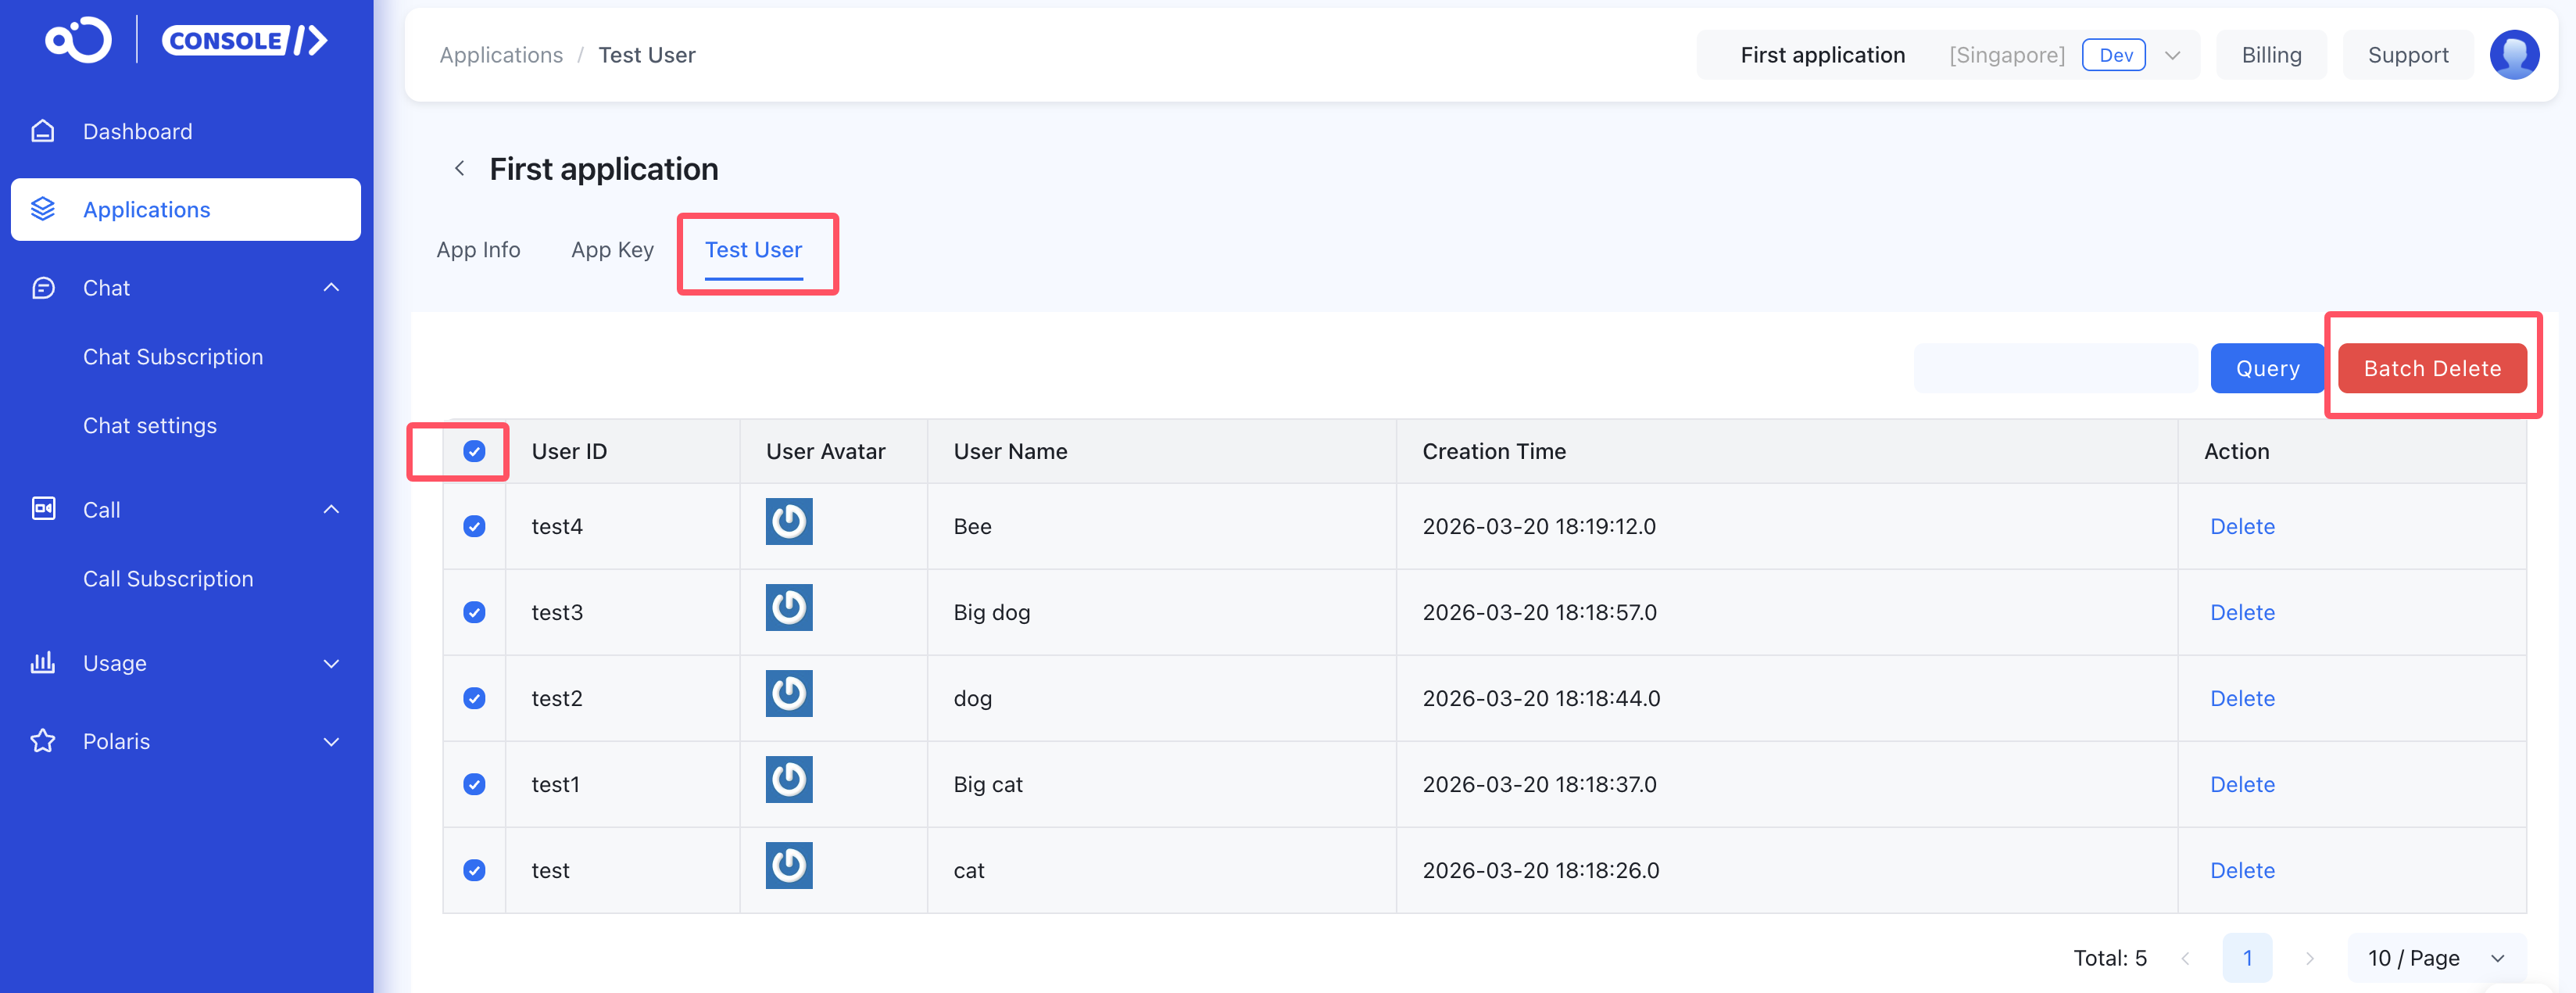Open Chat Subscription in sidebar
The image size is (2576, 993).
173,357
